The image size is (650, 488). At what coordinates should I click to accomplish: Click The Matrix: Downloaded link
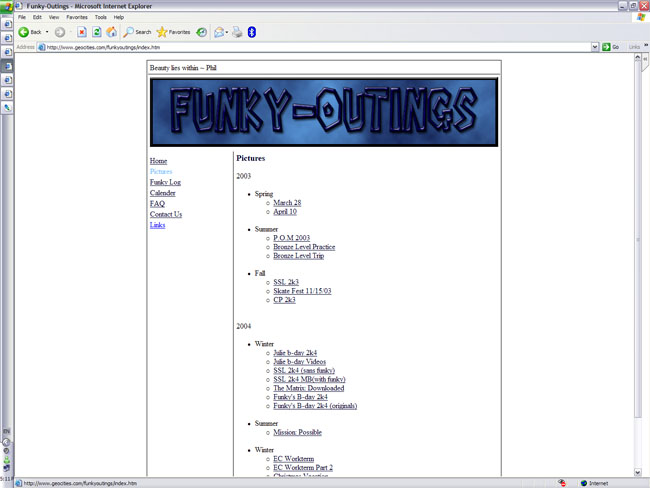point(309,388)
